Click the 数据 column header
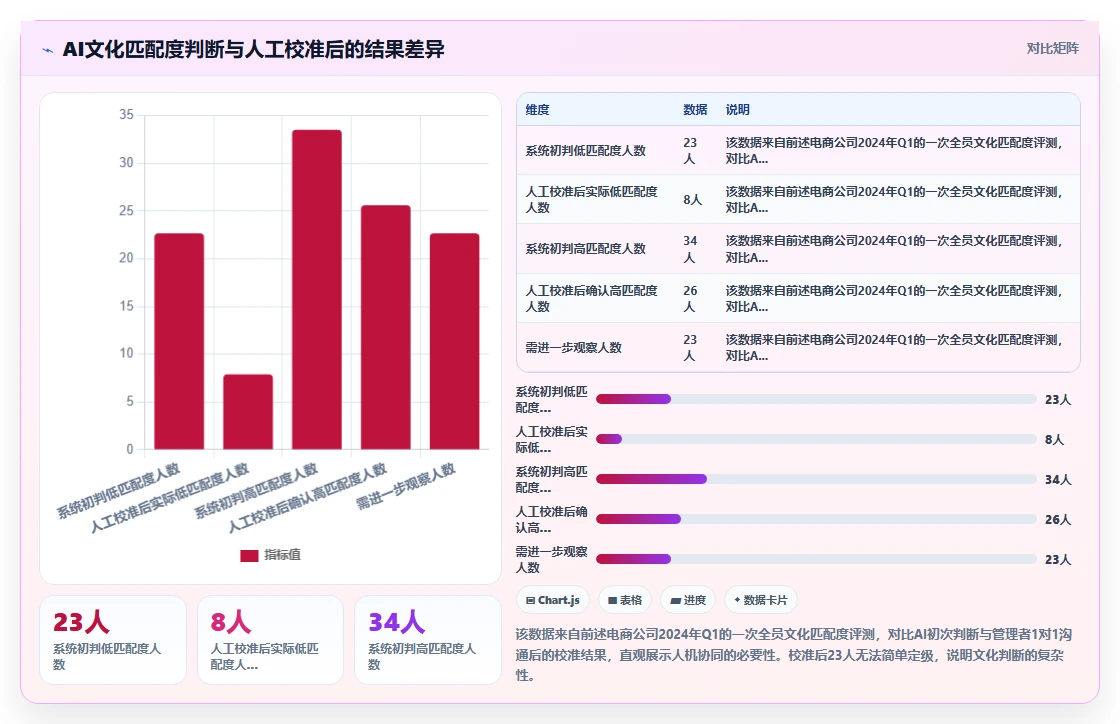 pyautogui.click(x=695, y=110)
